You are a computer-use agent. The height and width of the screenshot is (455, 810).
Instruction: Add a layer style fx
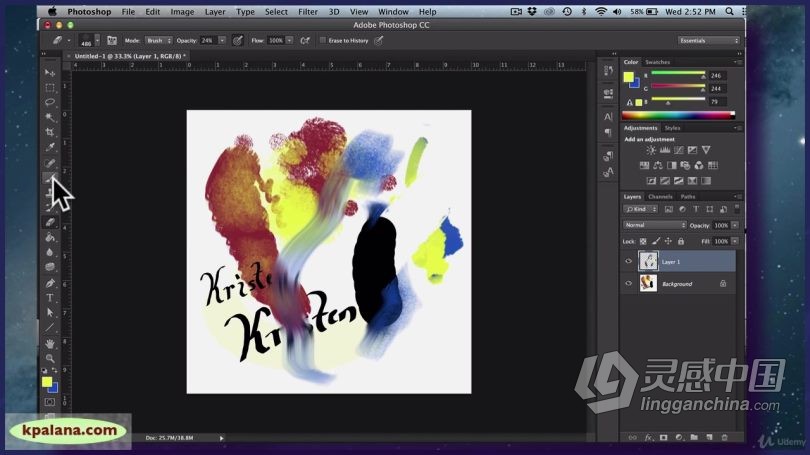click(x=648, y=437)
